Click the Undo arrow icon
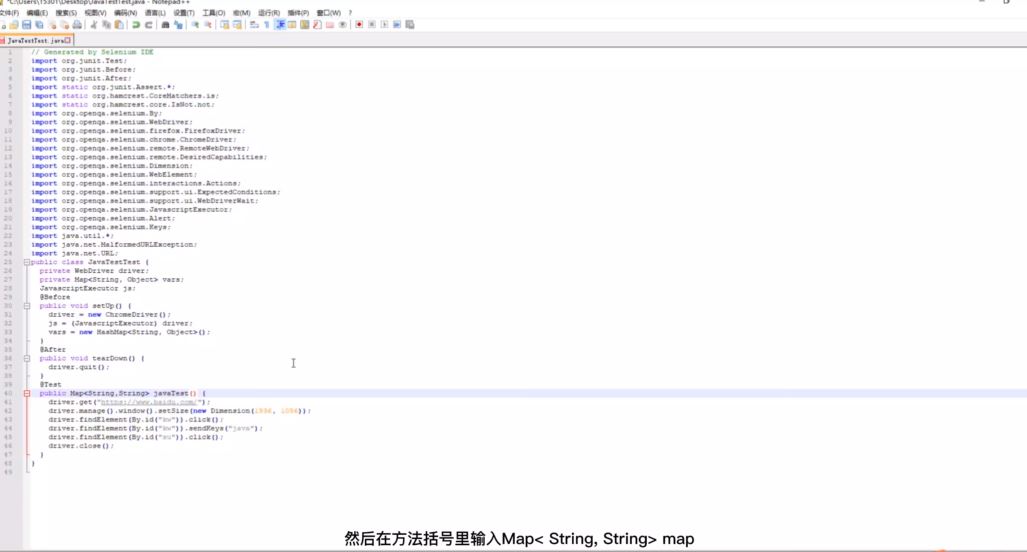Viewport: 1027px width, 552px height. 136,25
